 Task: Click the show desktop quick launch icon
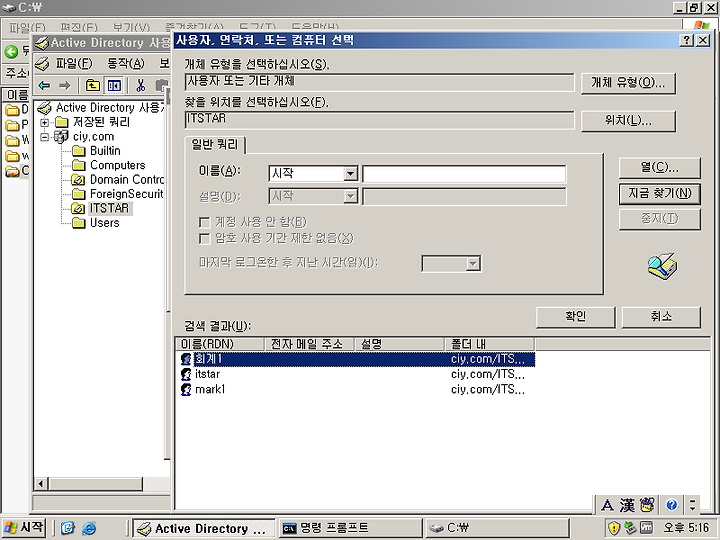tap(68, 528)
